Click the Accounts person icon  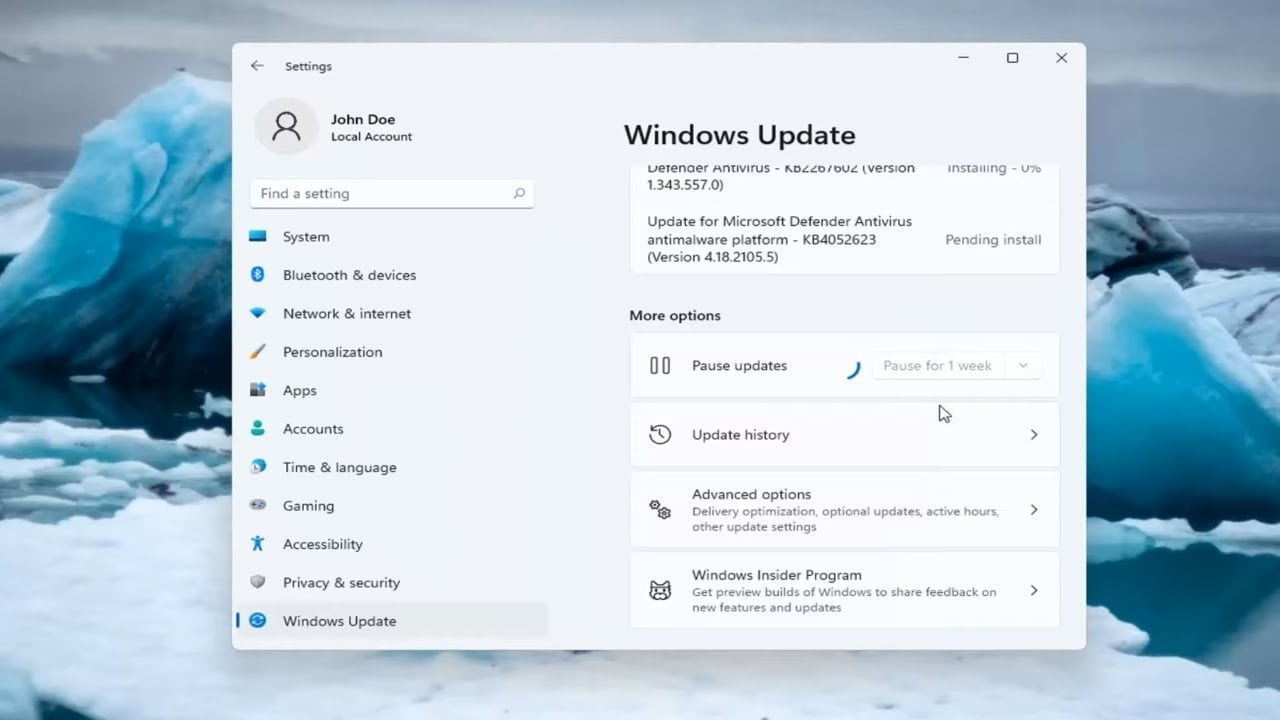(258, 429)
